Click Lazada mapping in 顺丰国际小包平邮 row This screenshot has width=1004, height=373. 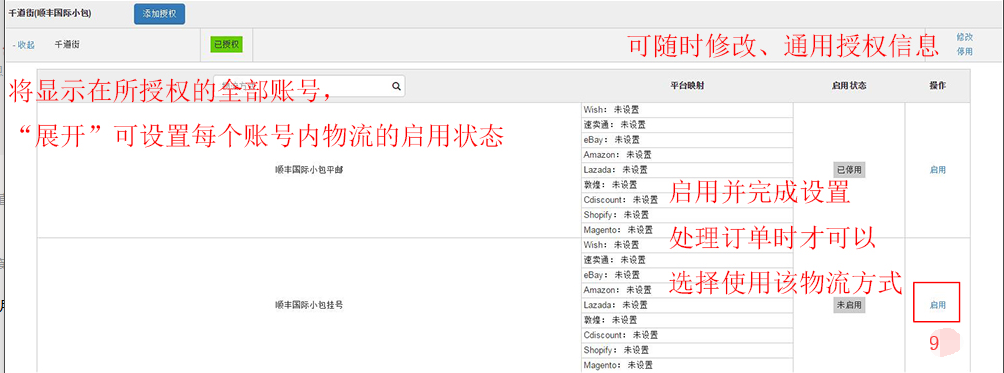[687, 170]
